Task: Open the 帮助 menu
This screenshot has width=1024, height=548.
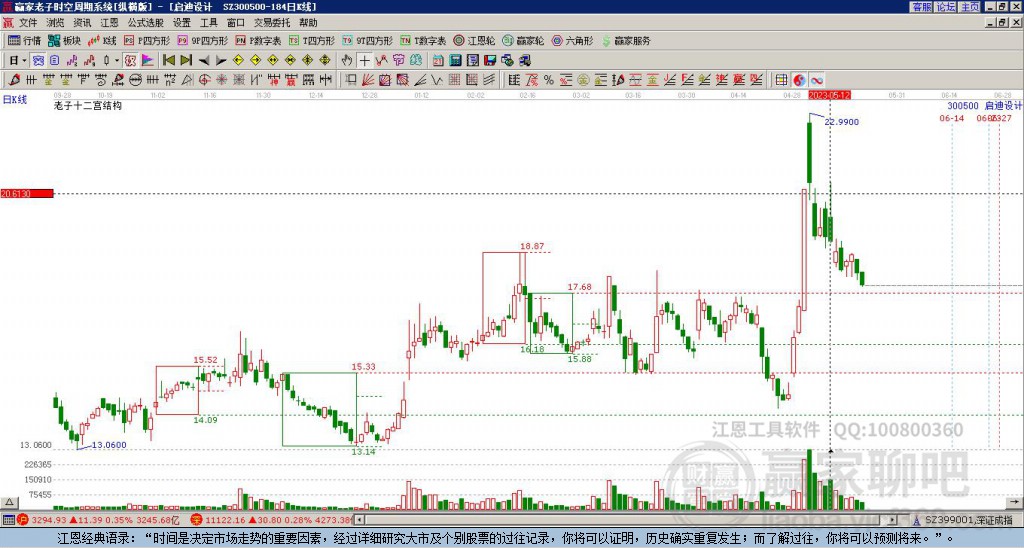Action: point(308,23)
